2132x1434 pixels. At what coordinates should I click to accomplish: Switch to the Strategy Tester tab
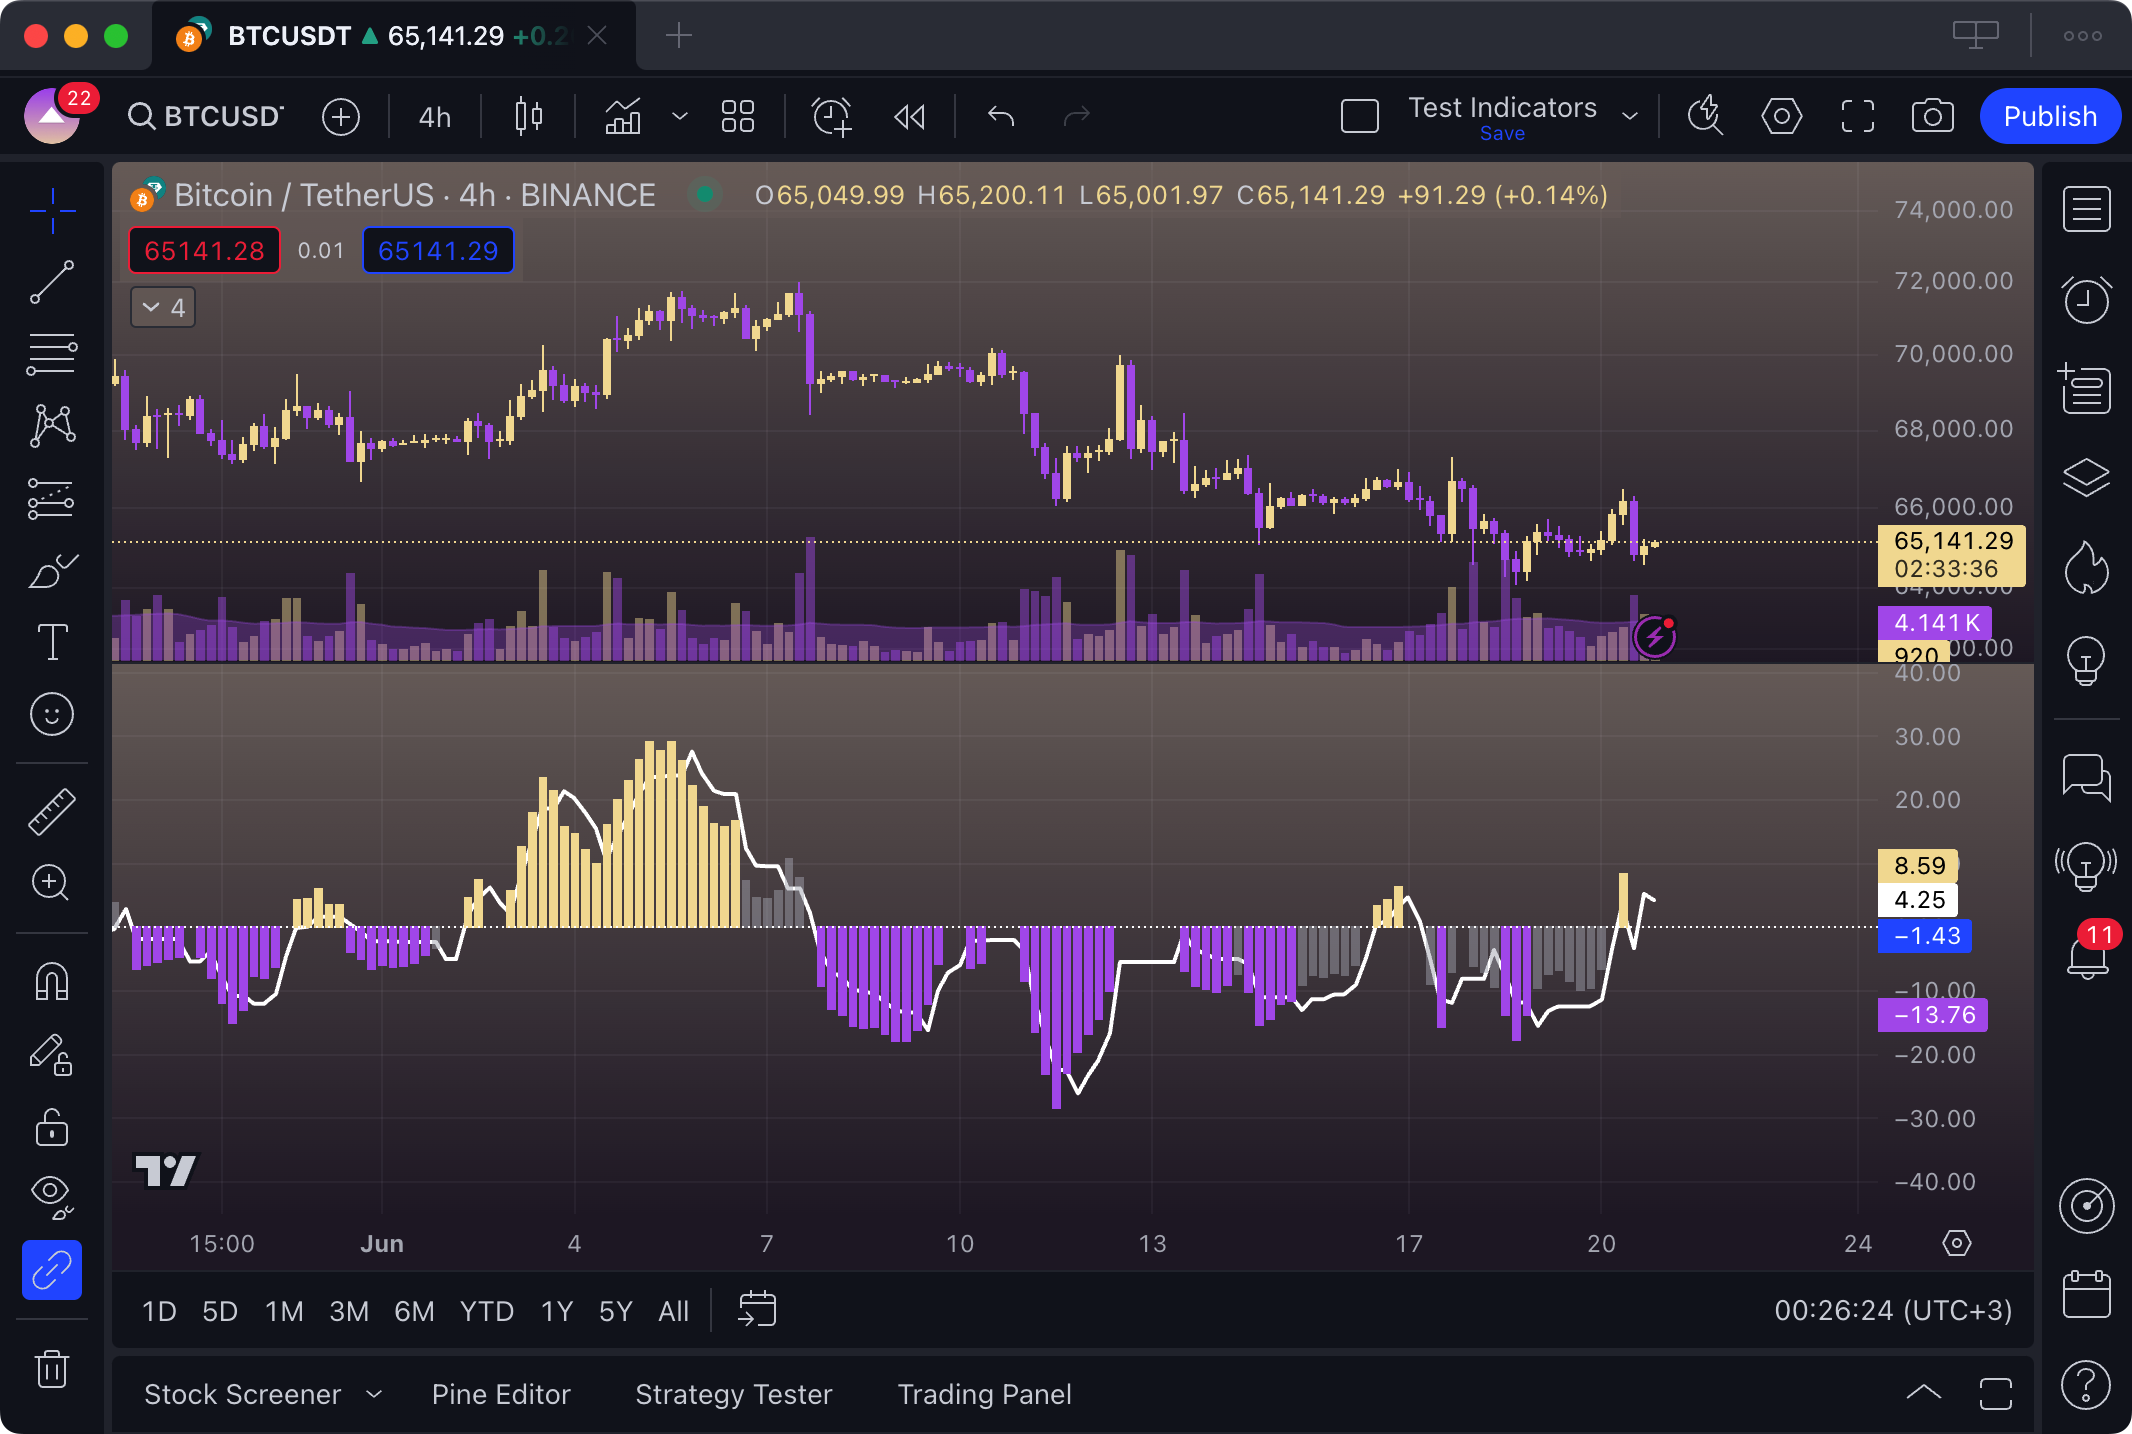click(733, 1394)
